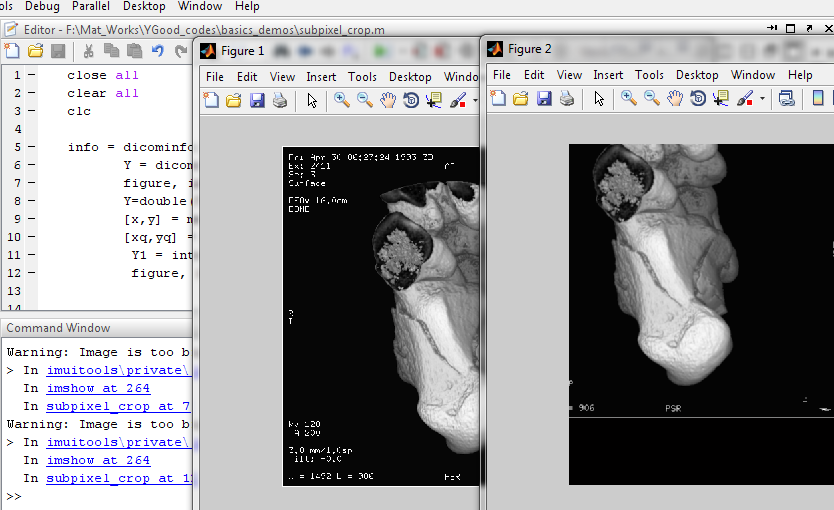Open second 'imshow at 264' link
Image resolution: width=834 pixels, height=510 pixels.
[98, 460]
